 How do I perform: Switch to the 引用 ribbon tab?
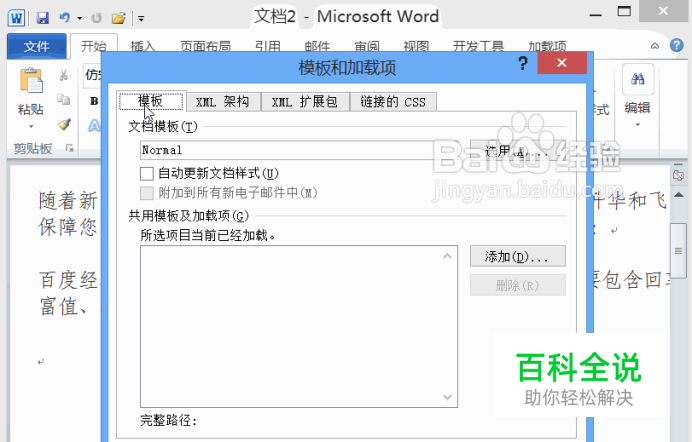[267, 46]
